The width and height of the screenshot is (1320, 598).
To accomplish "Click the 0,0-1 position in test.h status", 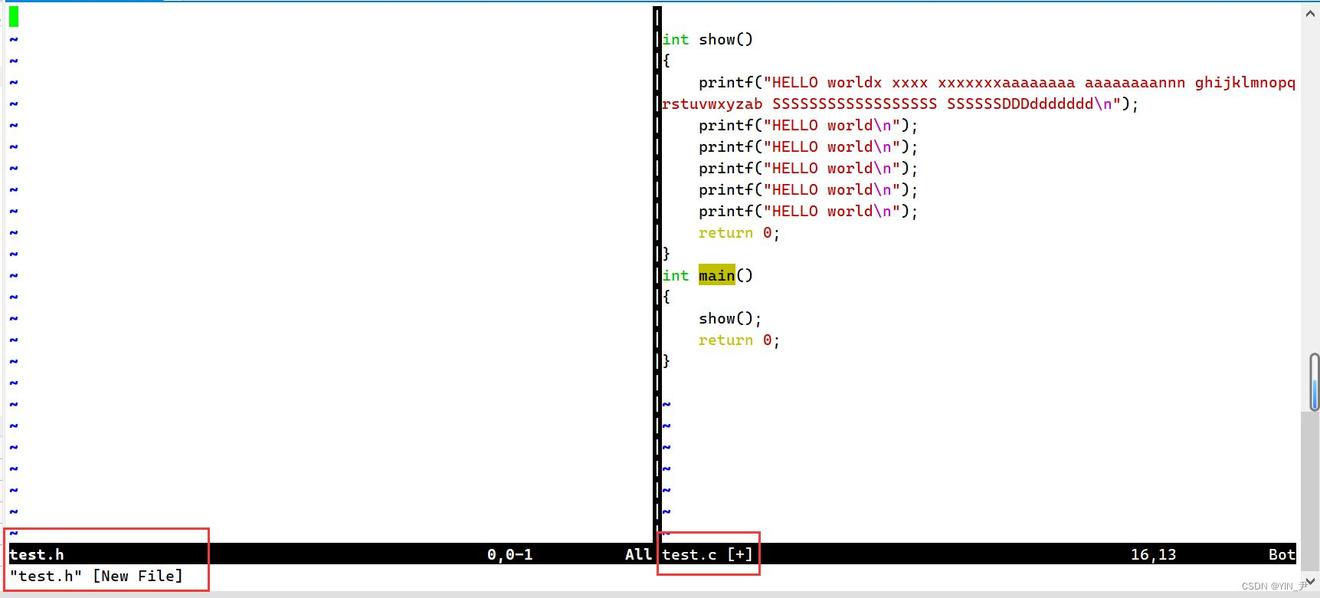I will [x=510, y=554].
